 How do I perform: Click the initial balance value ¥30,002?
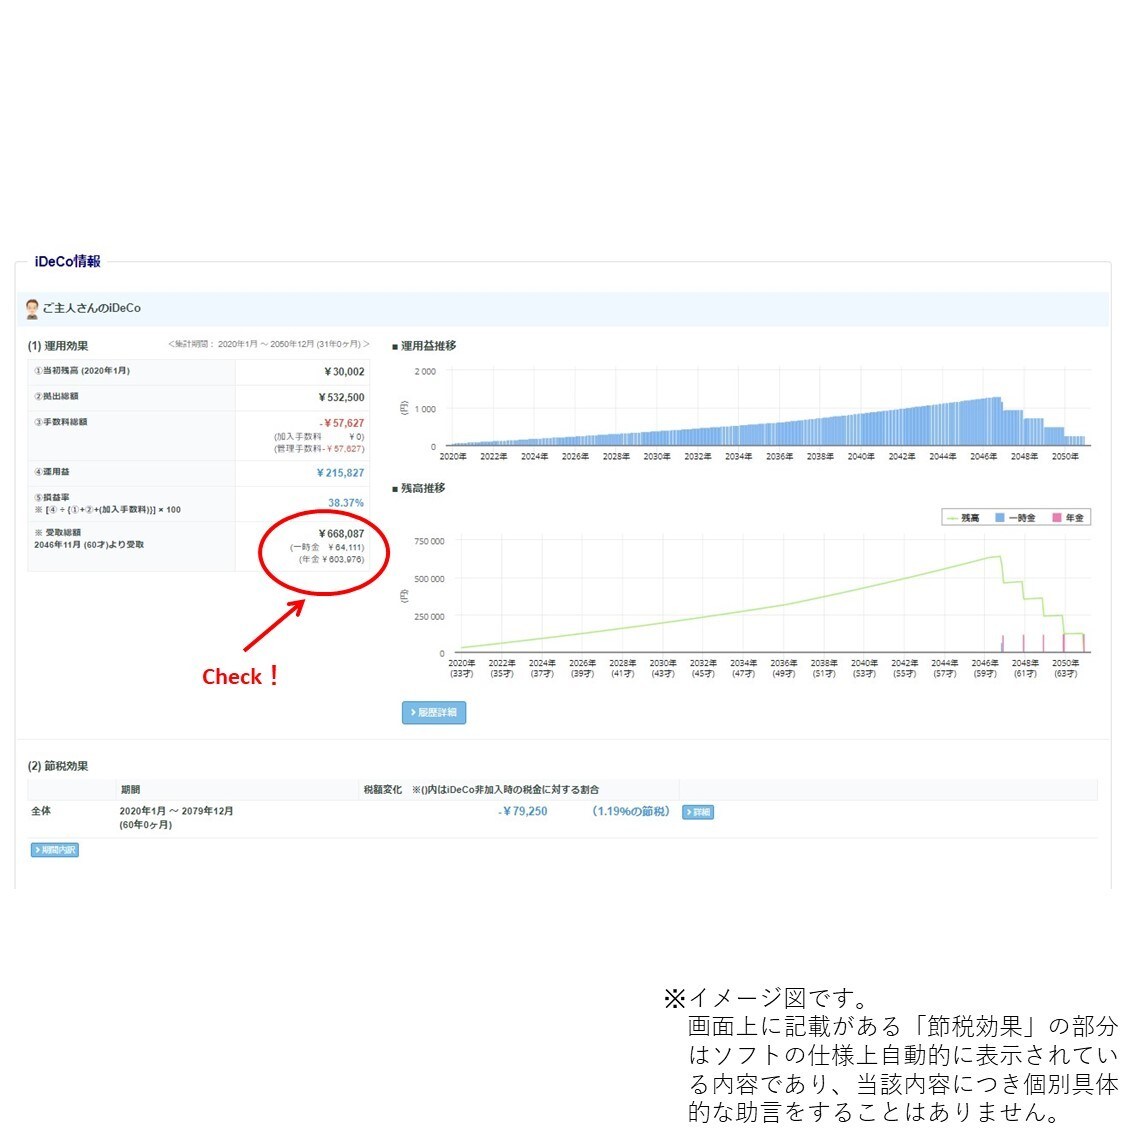click(x=344, y=372)
